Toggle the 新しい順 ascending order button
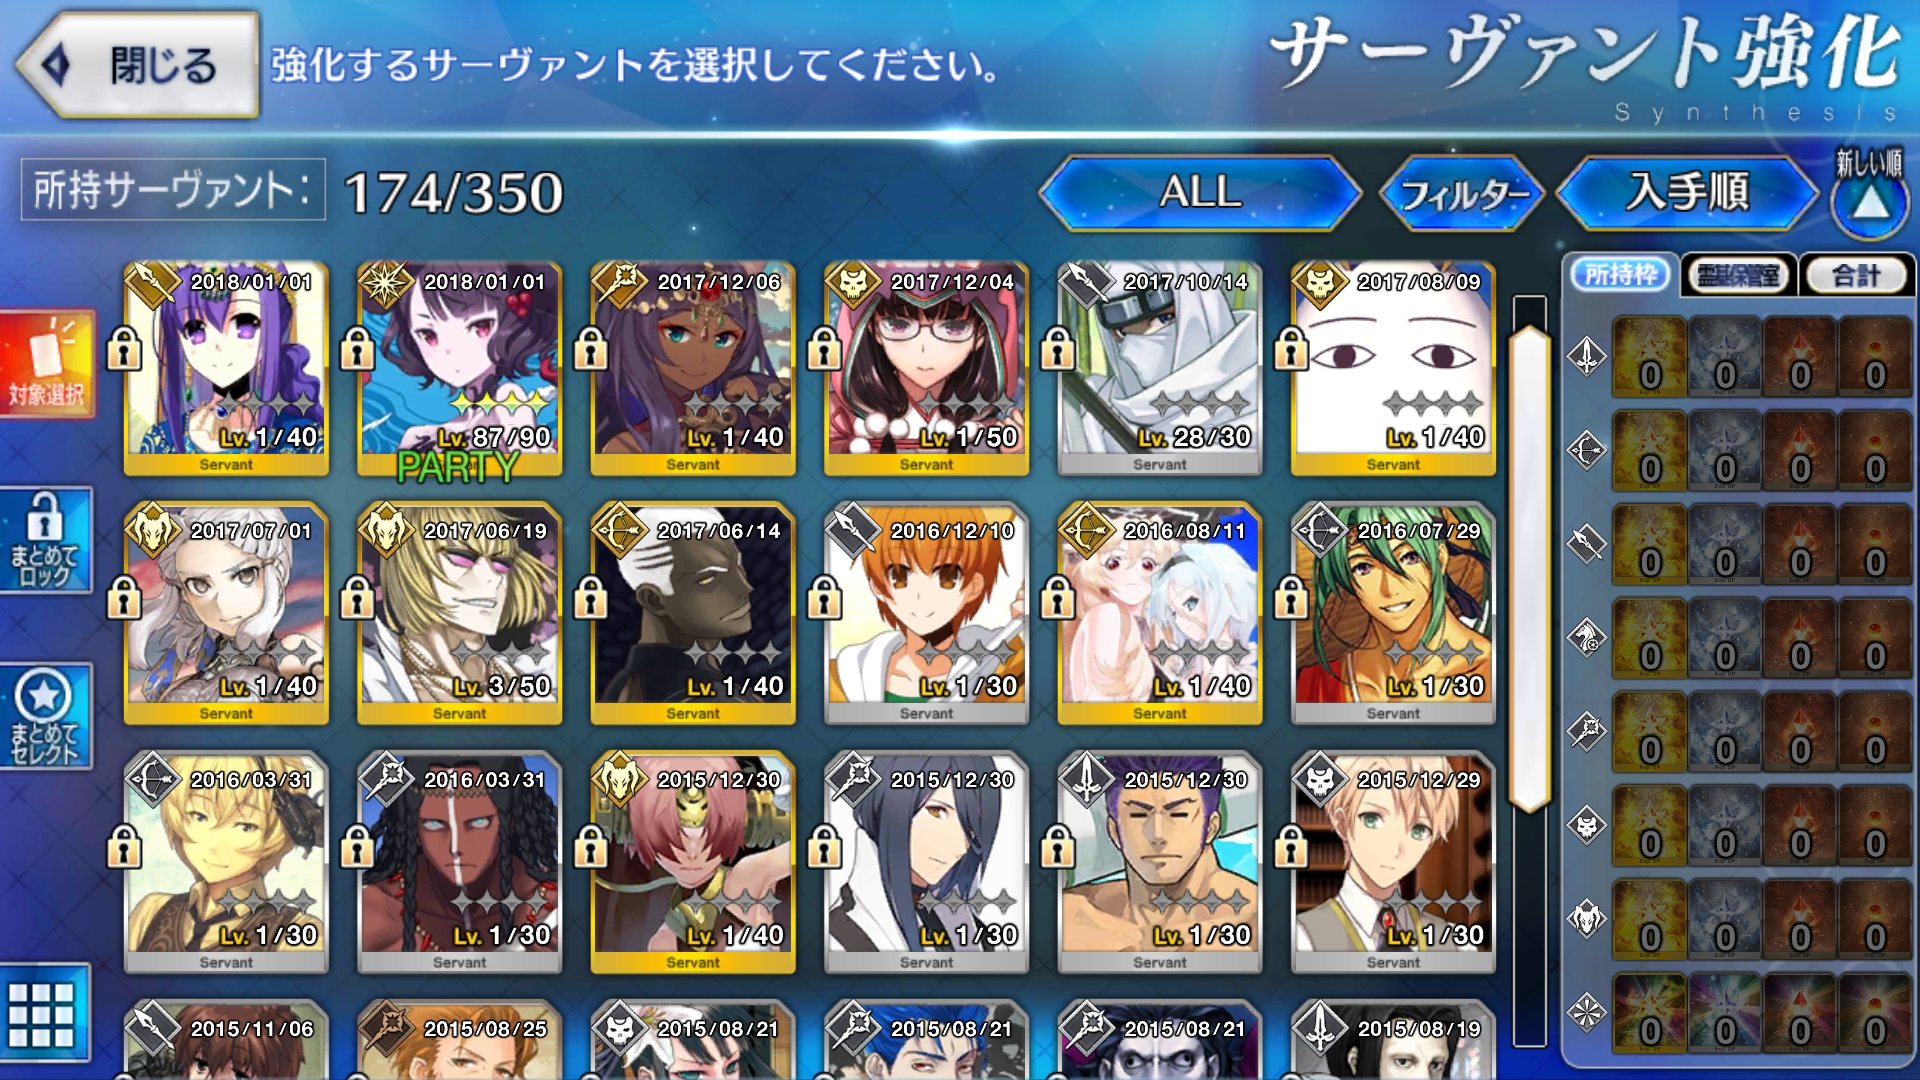The width and height of the screenshot is (1920, 1080). point(1870,193)
